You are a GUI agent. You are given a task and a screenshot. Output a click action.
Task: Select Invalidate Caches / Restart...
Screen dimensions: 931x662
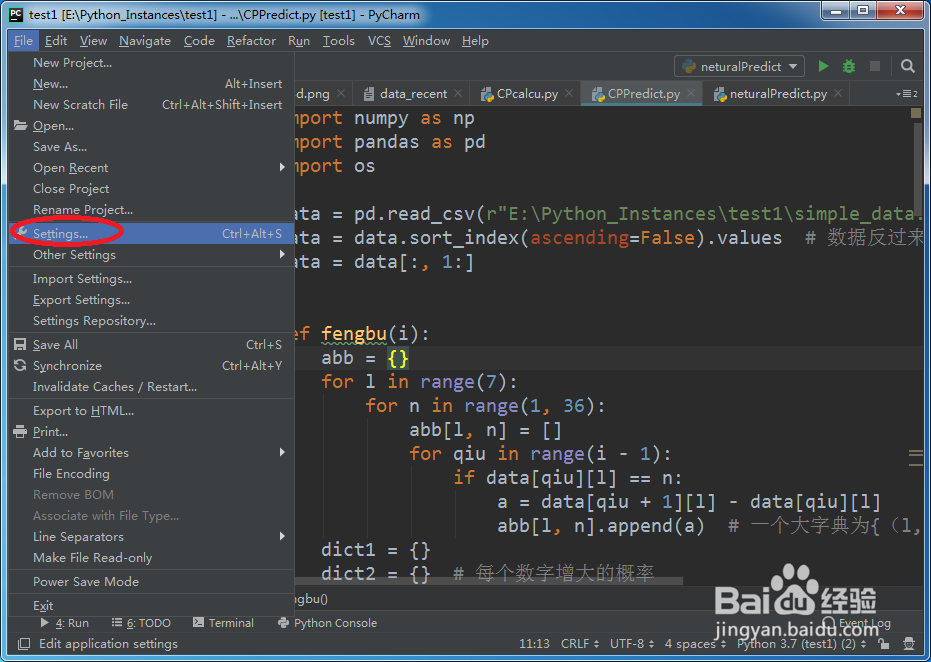pyautogui.click(x=151, y=387)
